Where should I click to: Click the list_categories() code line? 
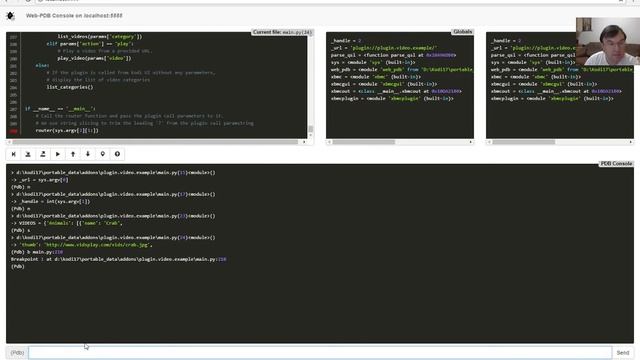(70, 87)
